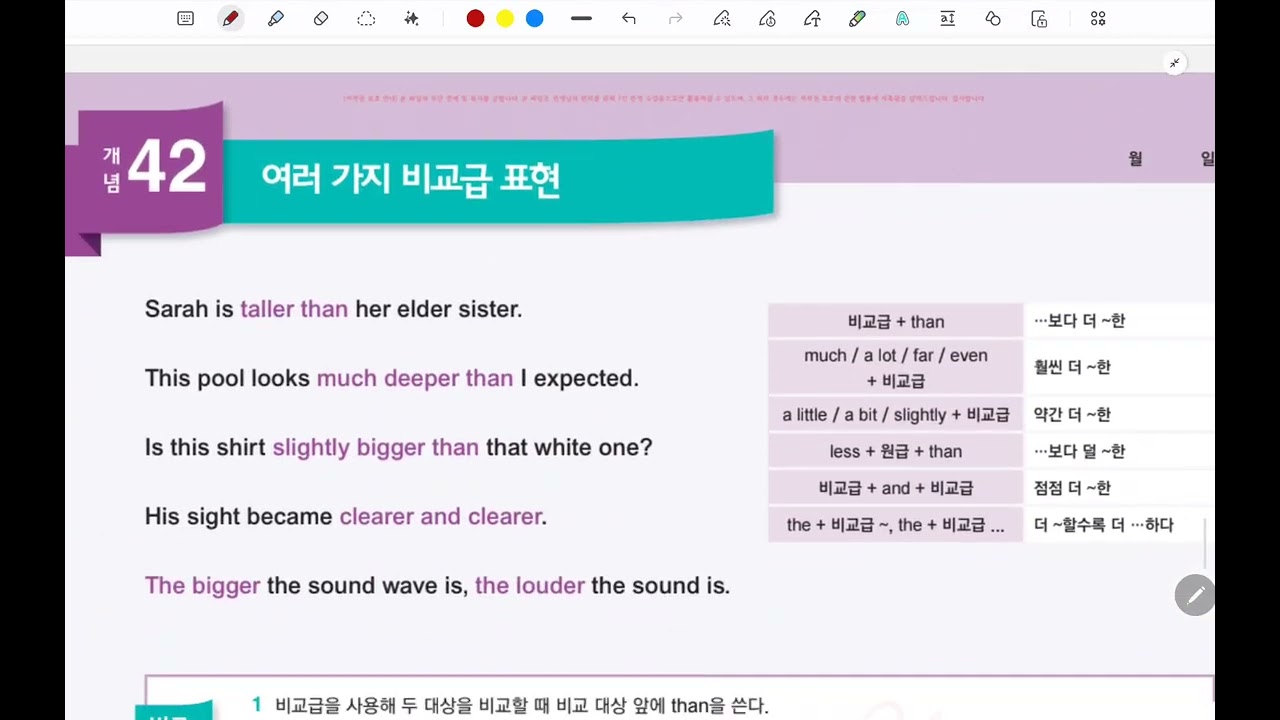Open the shapes tool
Screen dimensions: 1280x720
[993, 18]
